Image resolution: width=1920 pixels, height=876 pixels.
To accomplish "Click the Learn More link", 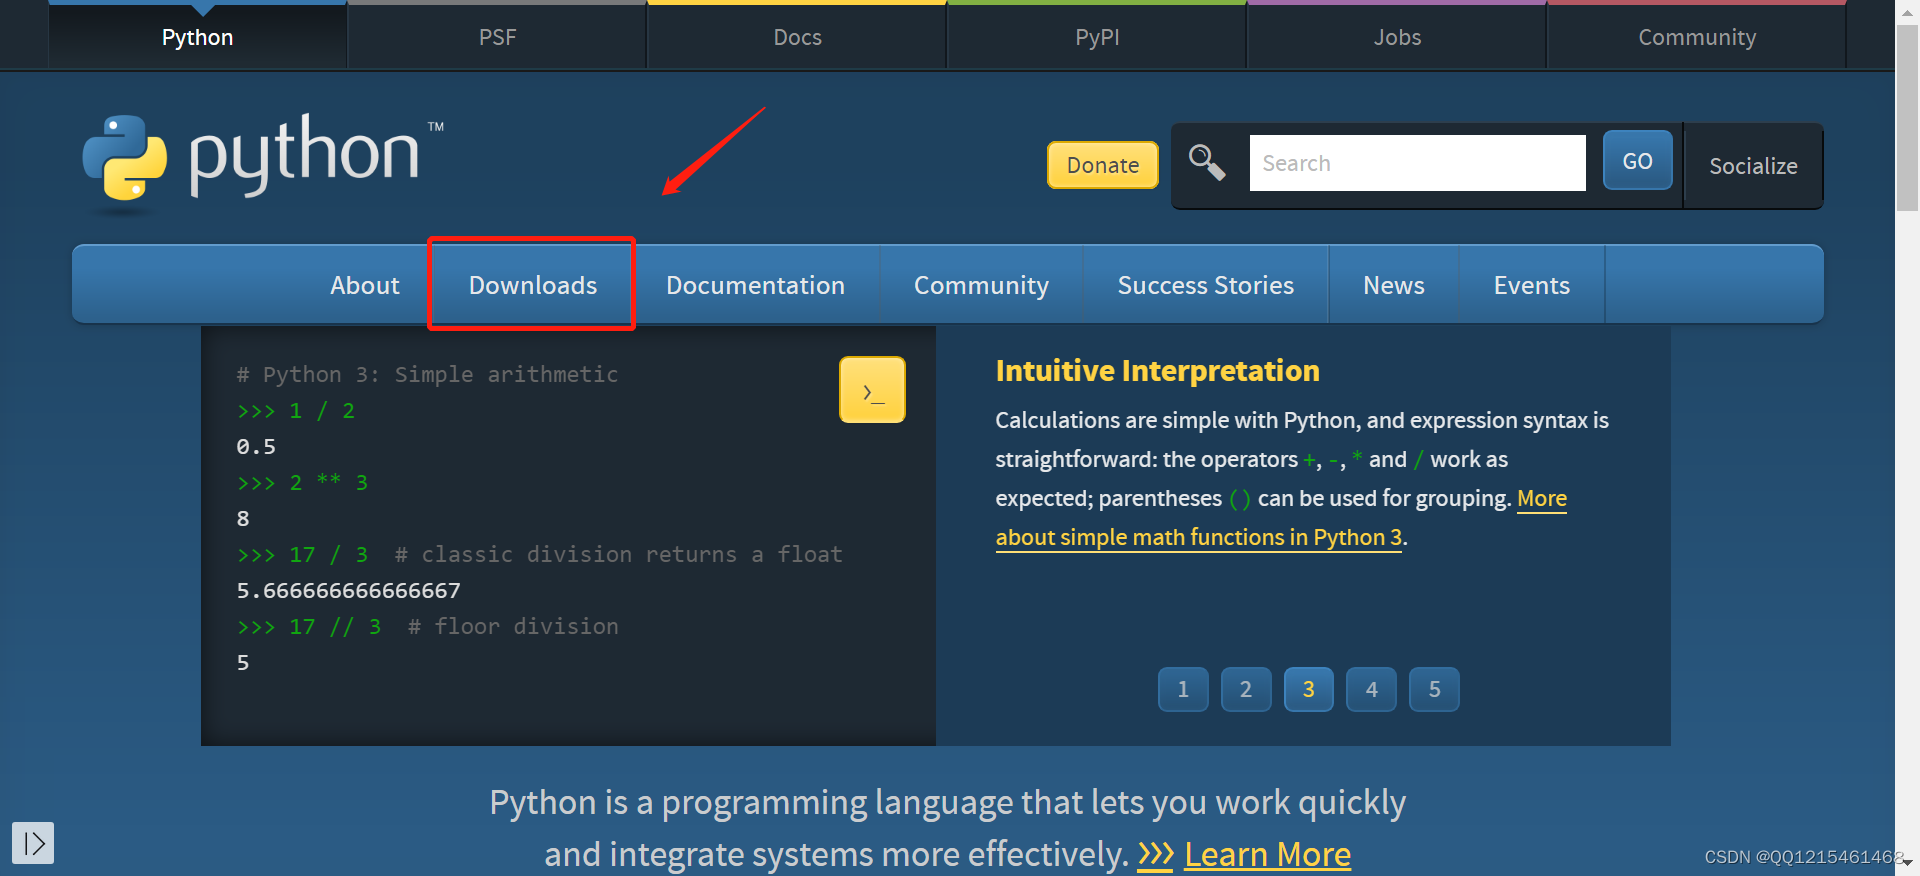I will click(1267, 854).
